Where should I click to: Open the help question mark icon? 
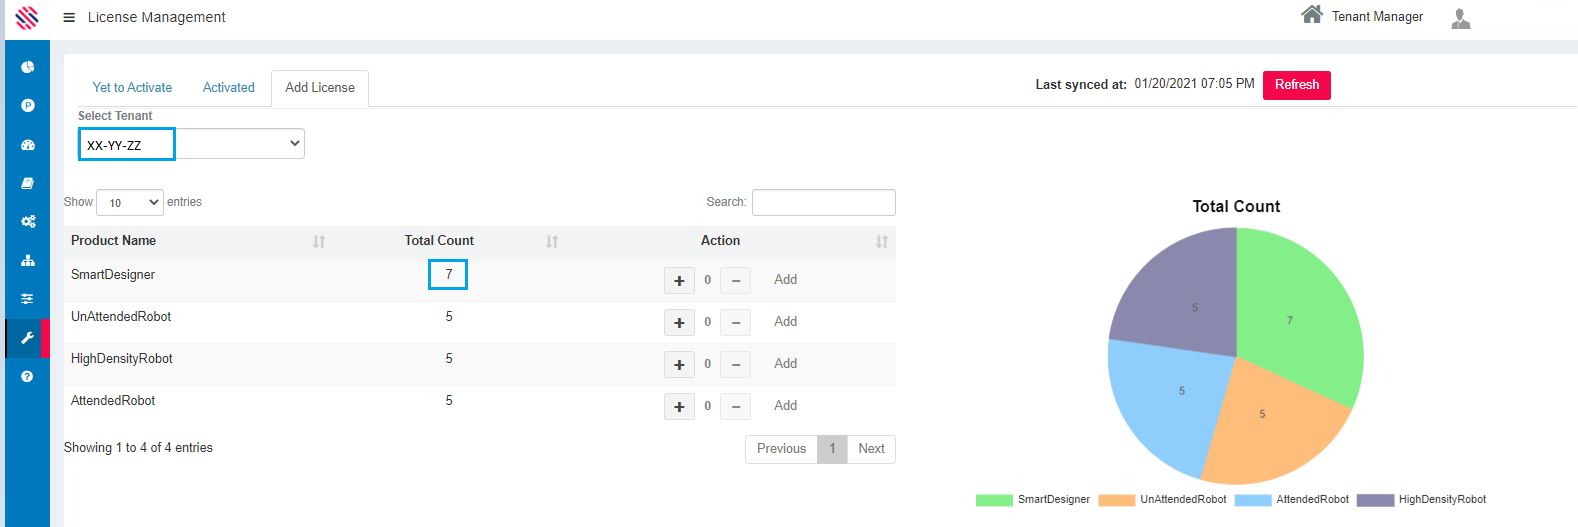coord(28,377)
